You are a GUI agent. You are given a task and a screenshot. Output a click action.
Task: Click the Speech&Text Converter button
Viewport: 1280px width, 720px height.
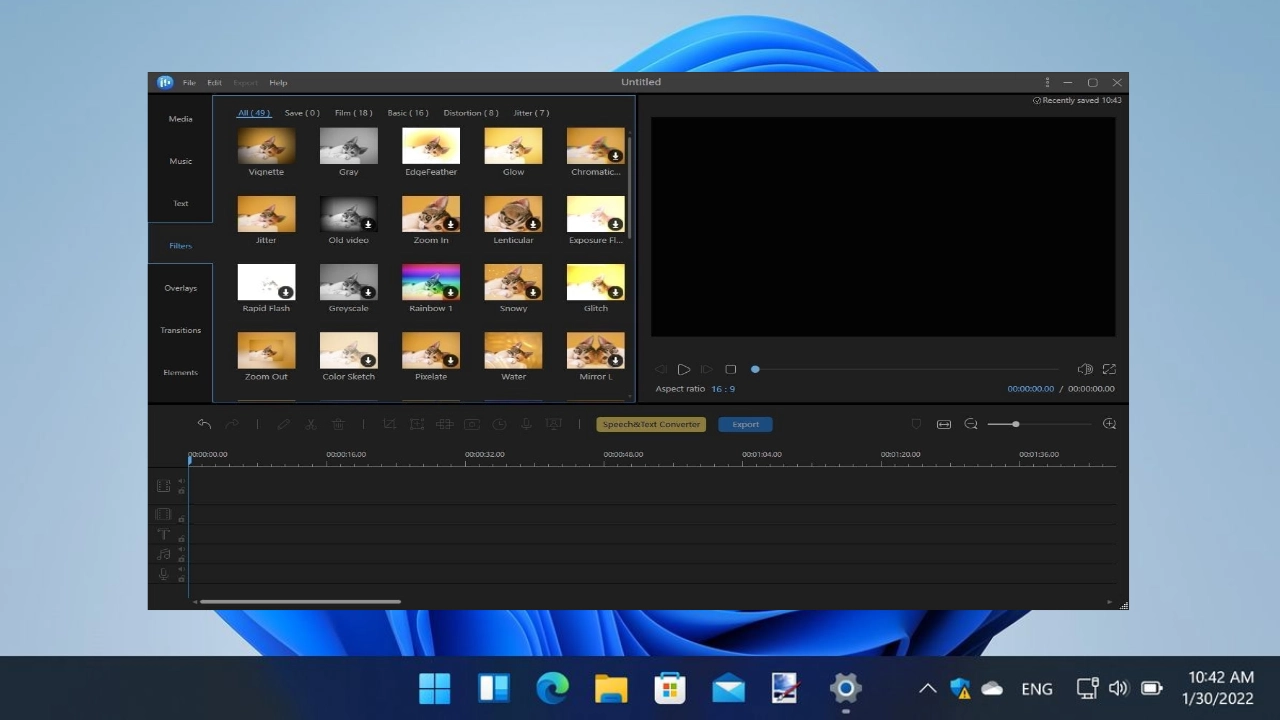(x=651, y=424)
